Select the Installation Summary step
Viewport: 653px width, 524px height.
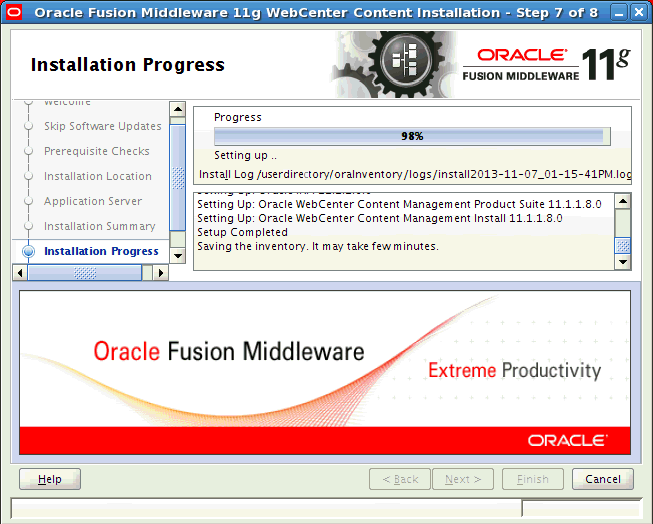[x=100, y=226]
